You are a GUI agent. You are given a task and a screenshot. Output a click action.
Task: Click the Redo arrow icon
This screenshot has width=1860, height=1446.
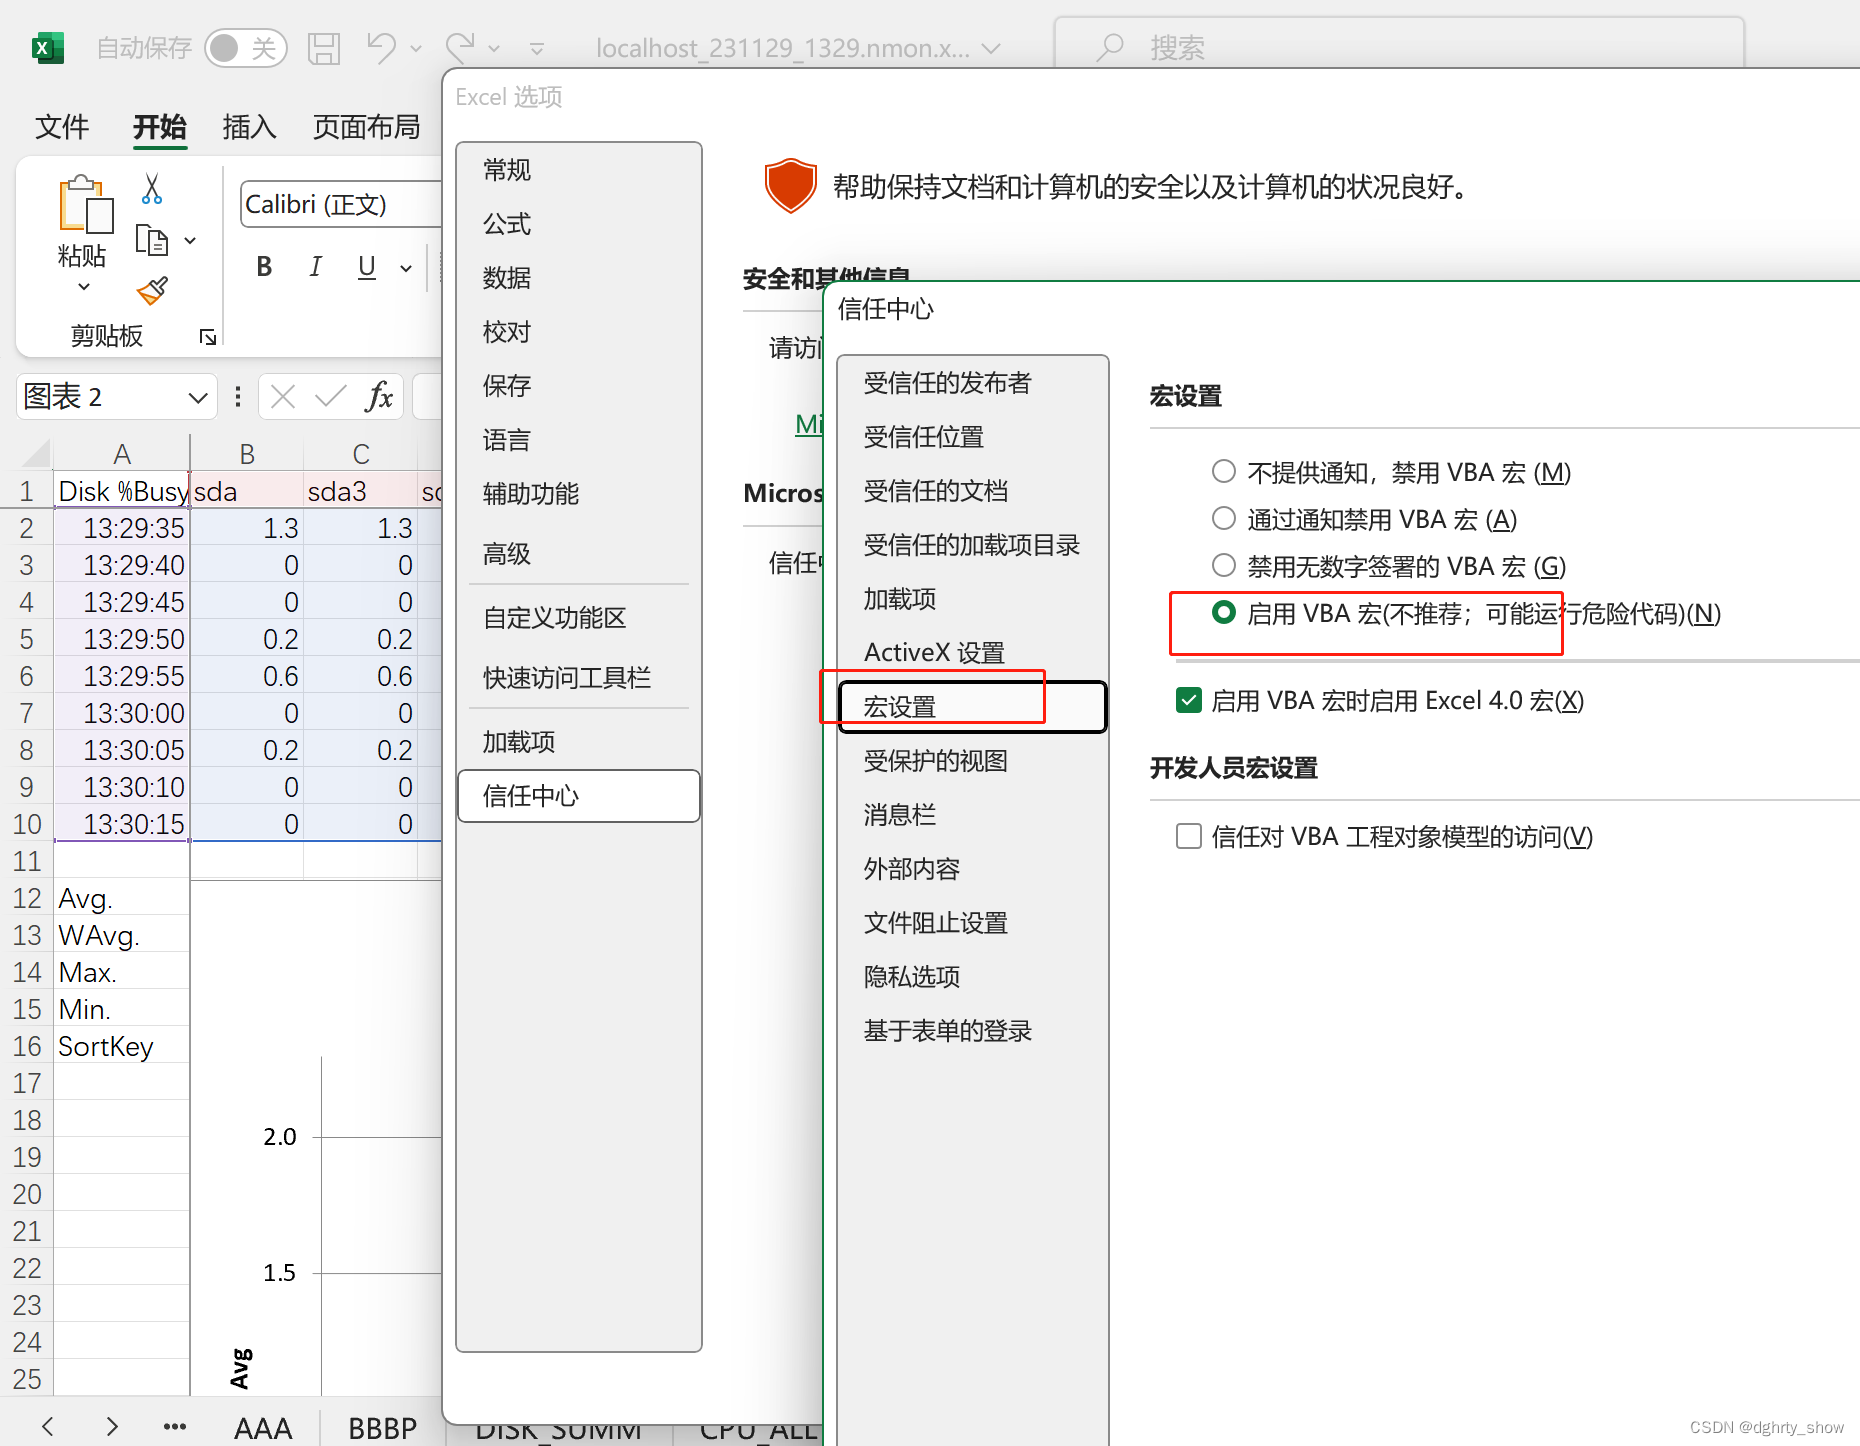pos(460,47)
